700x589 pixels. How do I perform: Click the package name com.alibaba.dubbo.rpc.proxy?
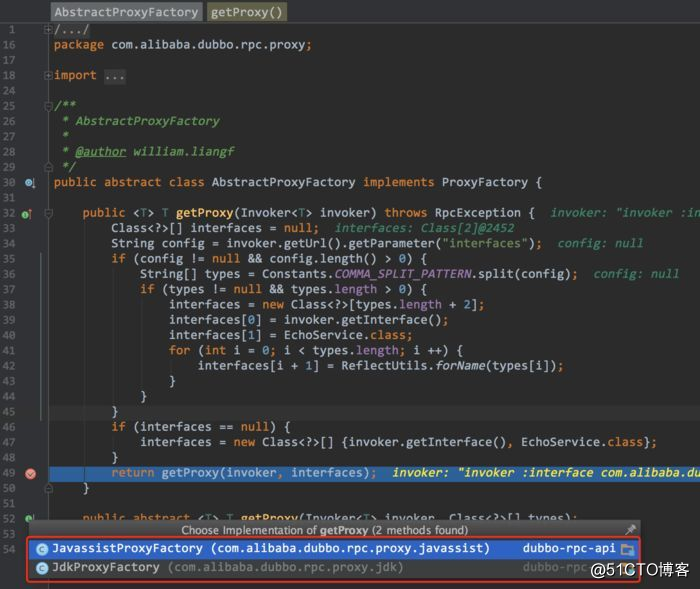tap(208, 45)
